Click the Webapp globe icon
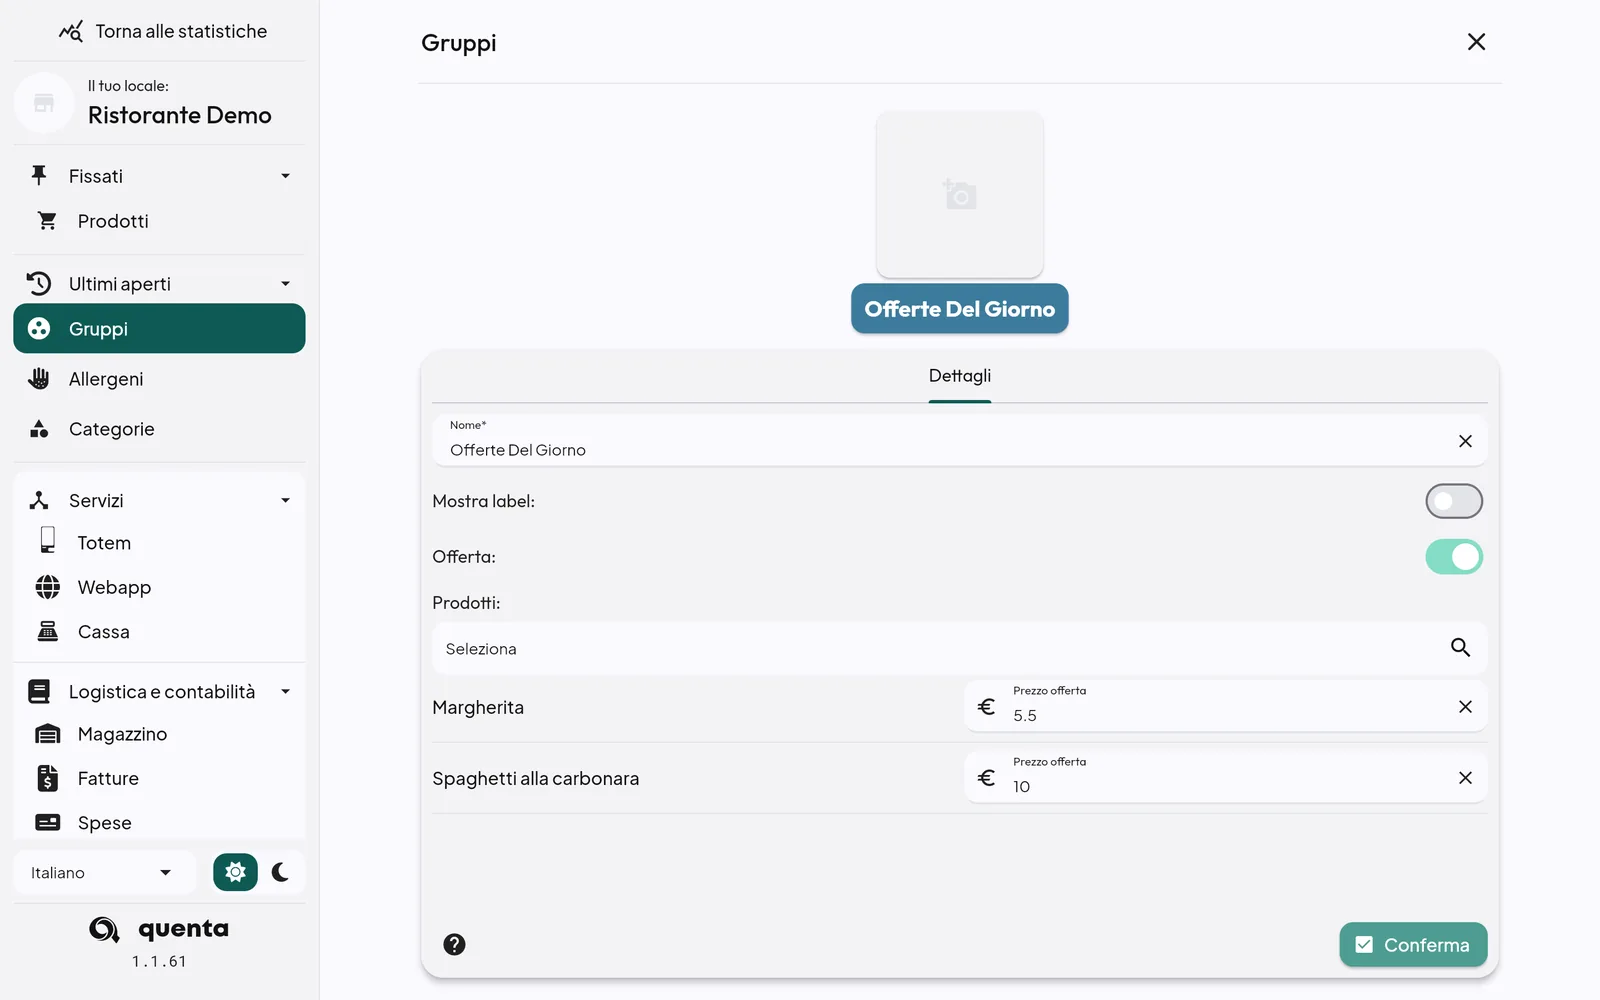The image size is (1600, 1000). tap(47, 587)
